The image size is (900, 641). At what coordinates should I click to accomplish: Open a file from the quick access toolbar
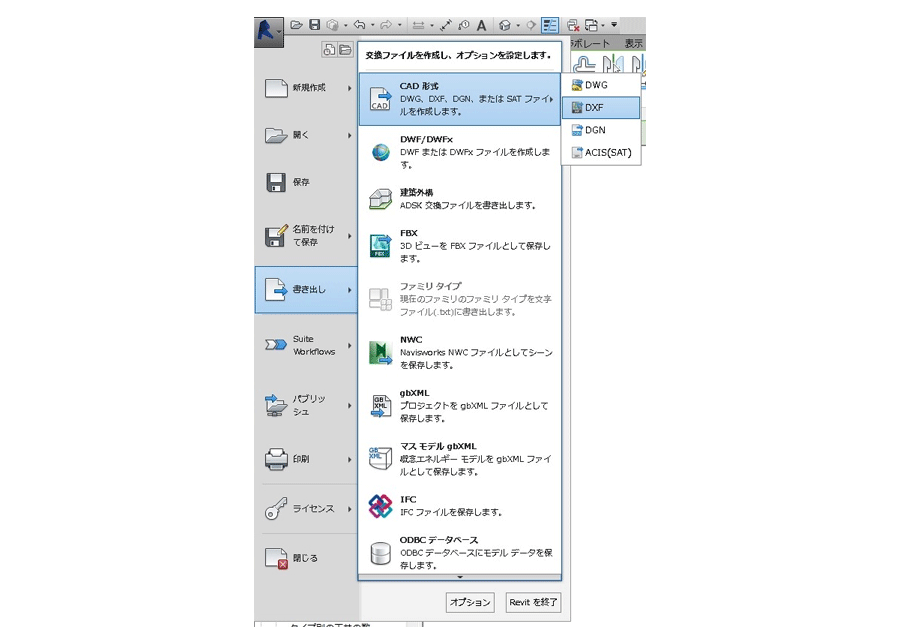coord(296,25)
